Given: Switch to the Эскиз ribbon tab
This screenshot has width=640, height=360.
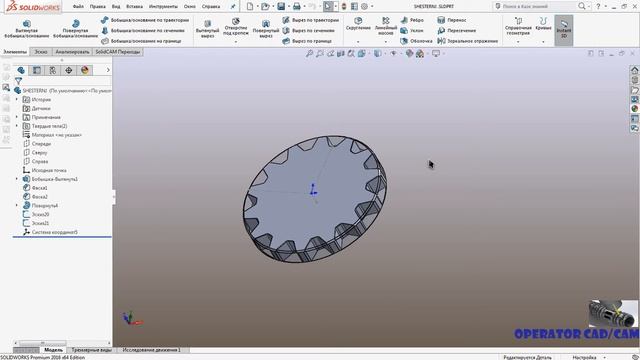Looking at the screenshot, I should tap(41, 52).
